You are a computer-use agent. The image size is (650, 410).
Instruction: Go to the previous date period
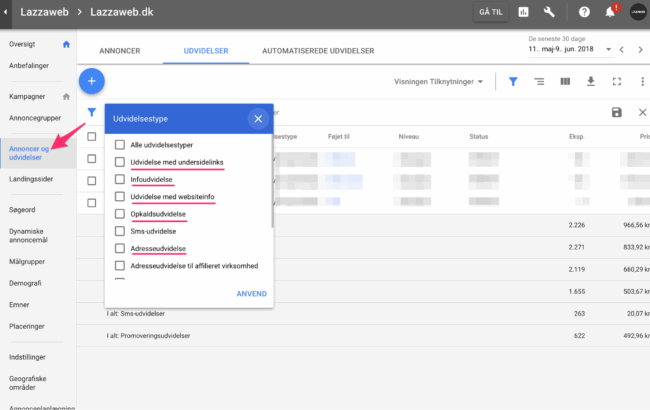(621, 49)
